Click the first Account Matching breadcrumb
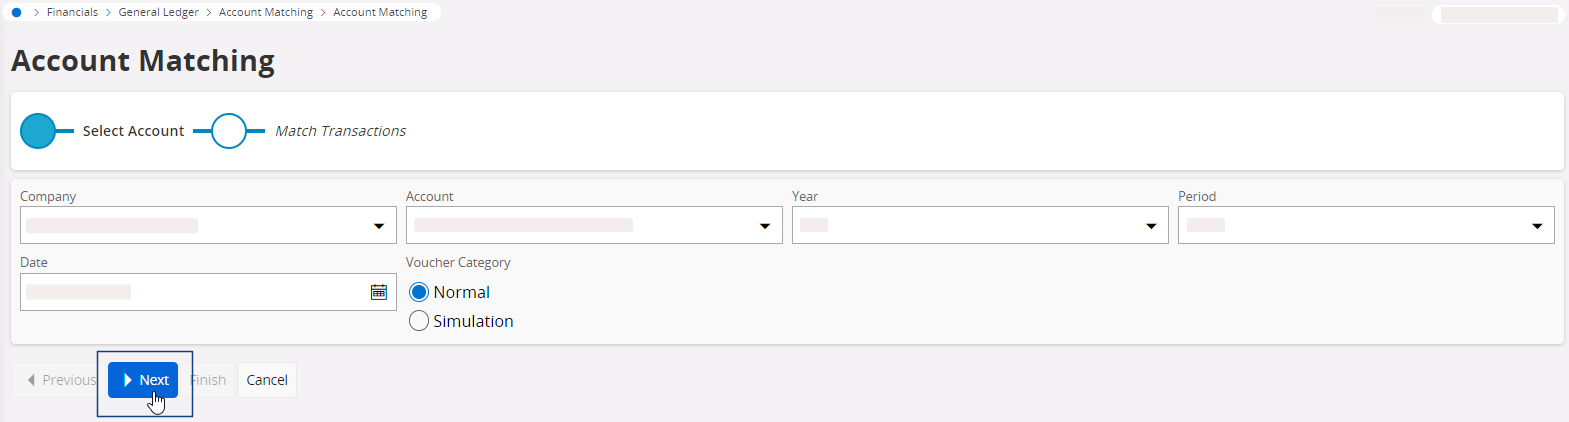 click(266, 12)
